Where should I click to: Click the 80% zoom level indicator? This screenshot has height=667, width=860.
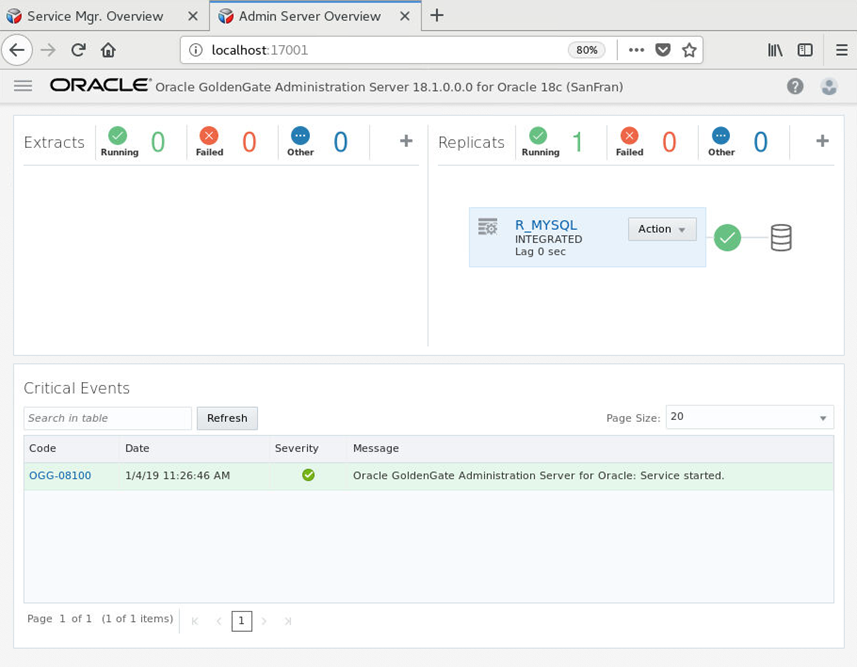tap(586, 50)
